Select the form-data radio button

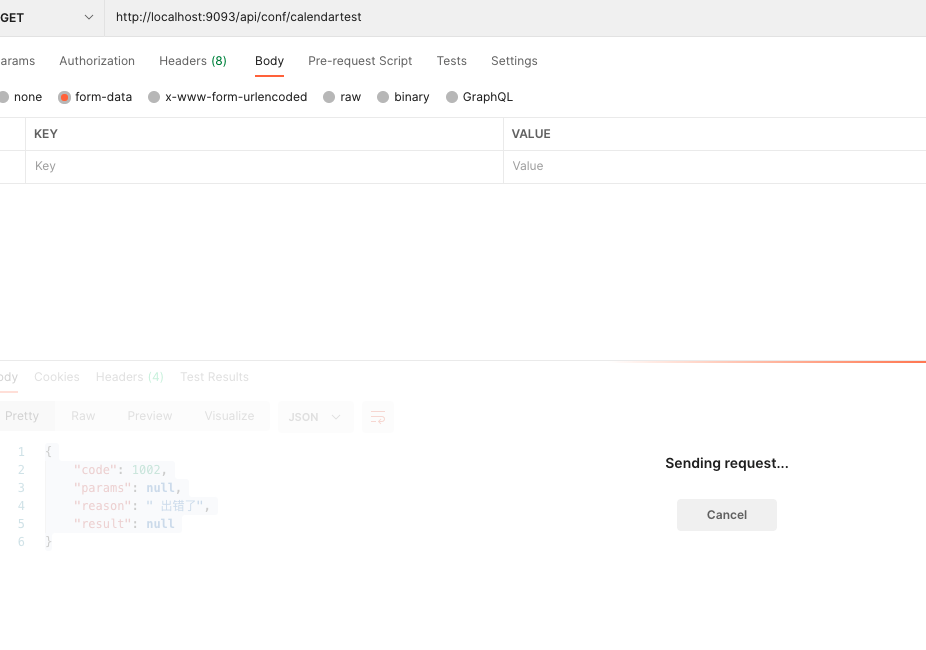pyautogui.click(x=64, y=97)
